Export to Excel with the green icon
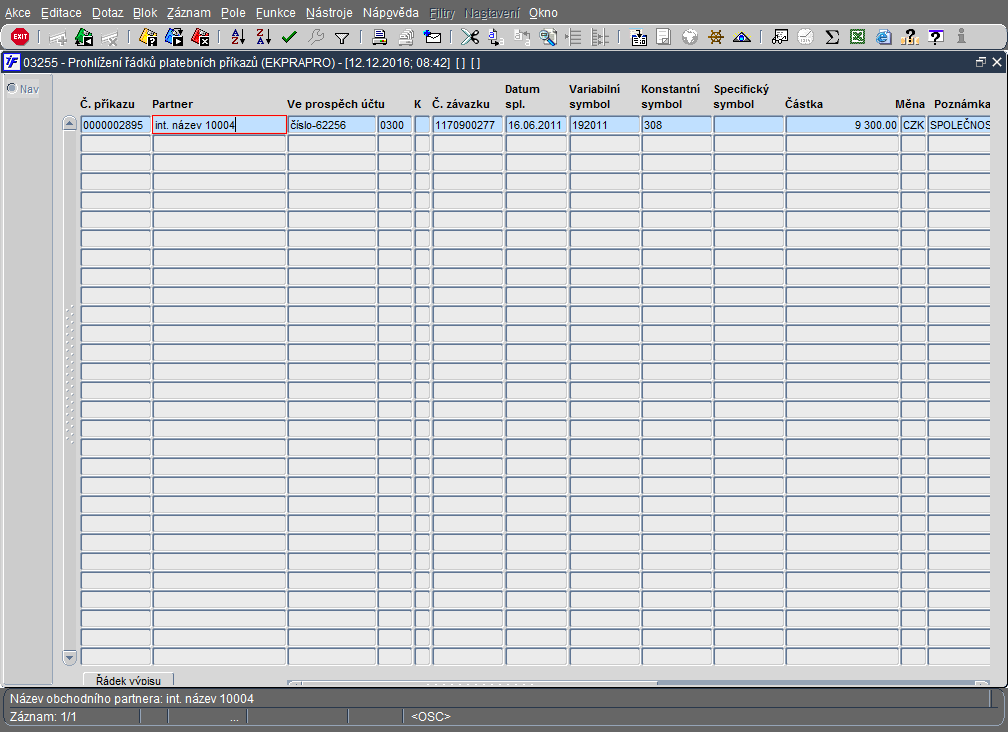1008x732 pixels. [858, 37]
